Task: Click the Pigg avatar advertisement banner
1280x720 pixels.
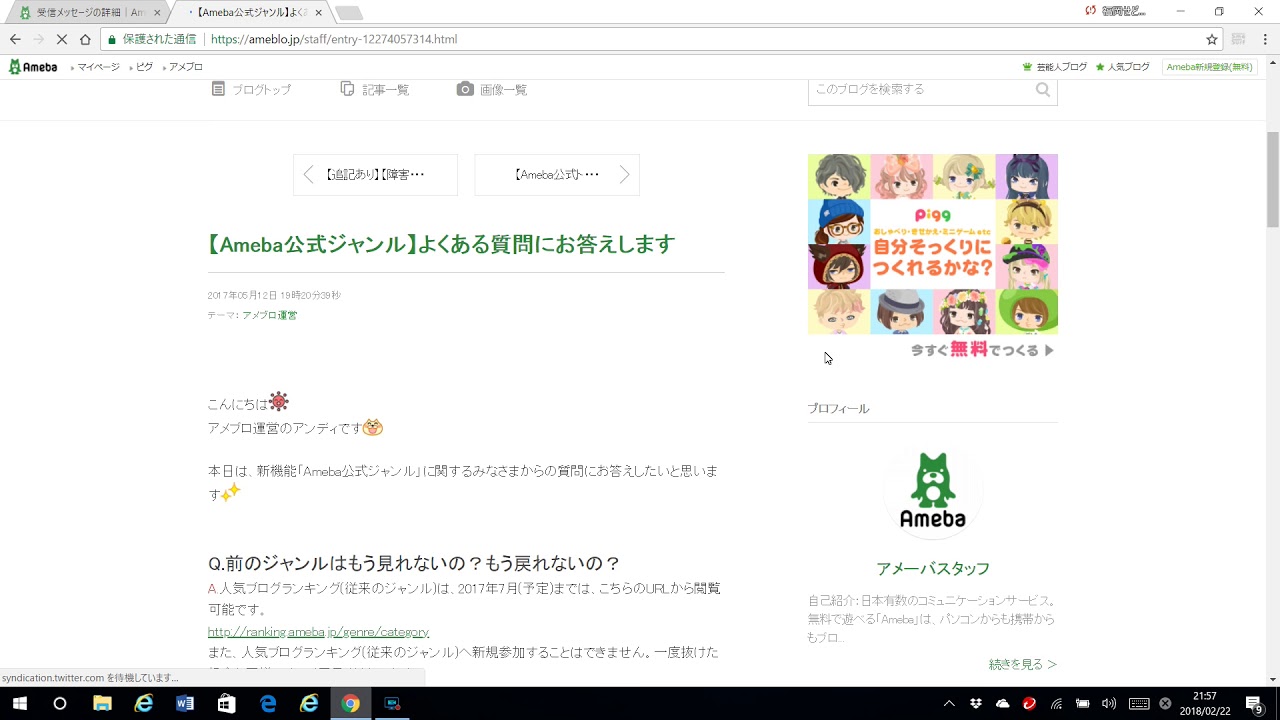Action: 933,257
